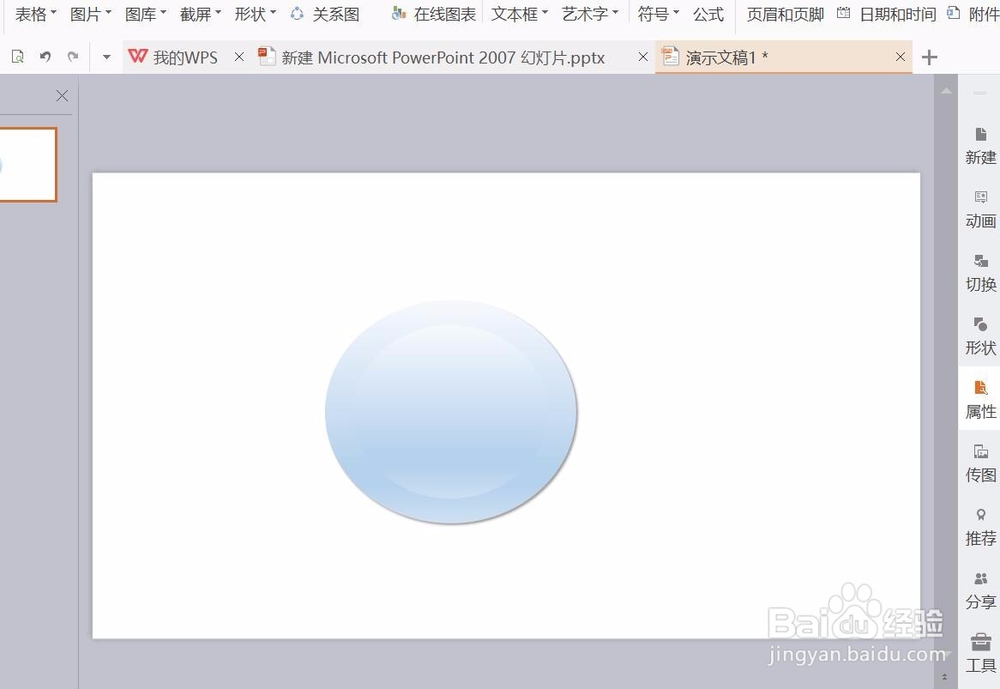Open the 属性 (Properties) panel

tap(980, 399)
